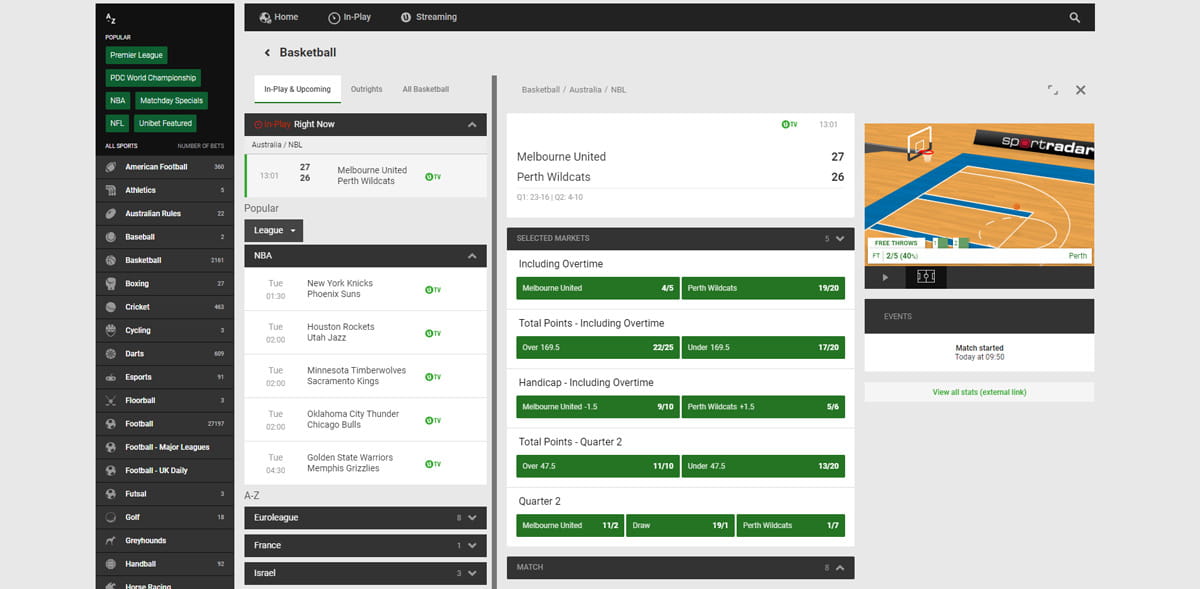Click the search magnifier icon
The image size is (1200, 589).
click(1075, 17)
